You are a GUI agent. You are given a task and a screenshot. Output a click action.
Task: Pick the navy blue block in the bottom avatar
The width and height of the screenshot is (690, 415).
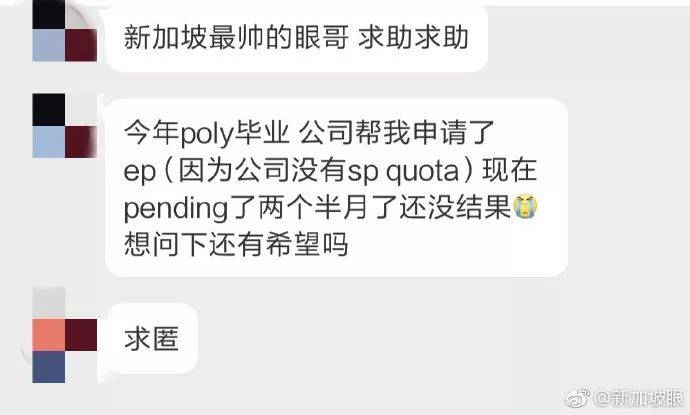tap(48, 367)
